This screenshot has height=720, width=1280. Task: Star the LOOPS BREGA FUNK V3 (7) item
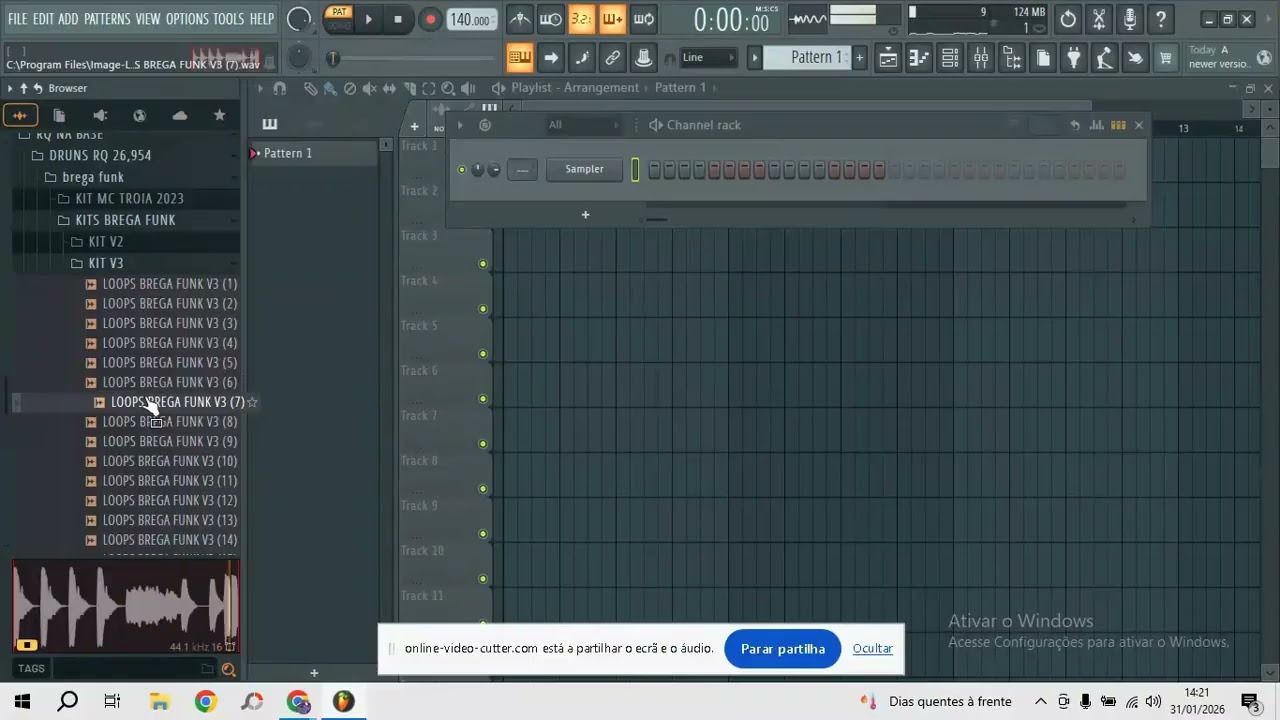(252, 402)
